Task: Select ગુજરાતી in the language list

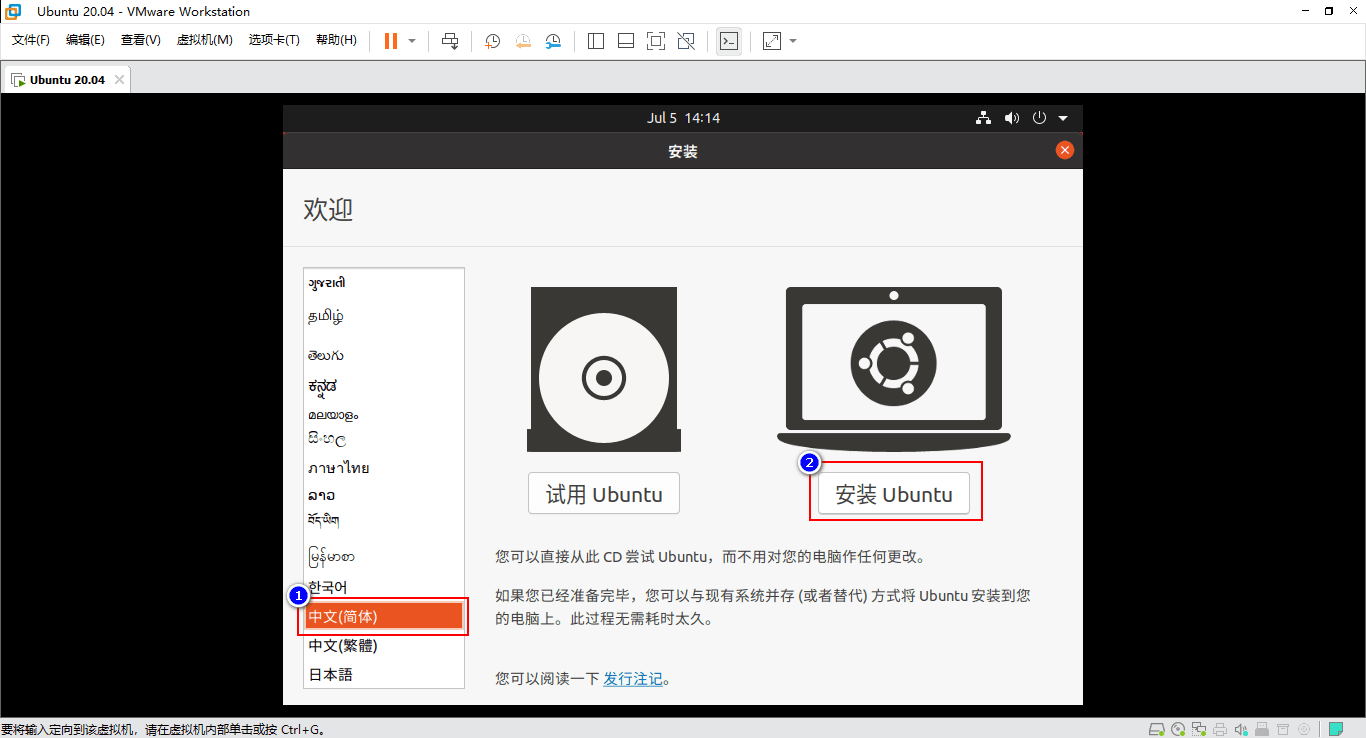Action: coord(384,284)
